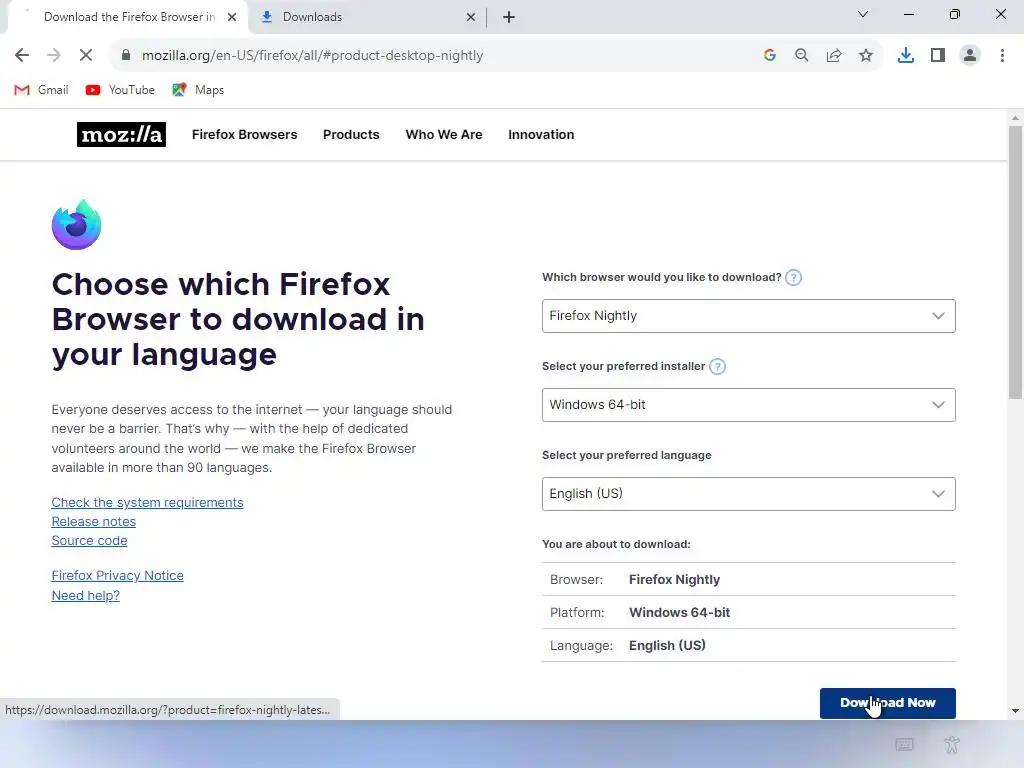This screenshot has height=768, width=1024.
Task: Open the Source code link
Action: (x=89, y=541)
